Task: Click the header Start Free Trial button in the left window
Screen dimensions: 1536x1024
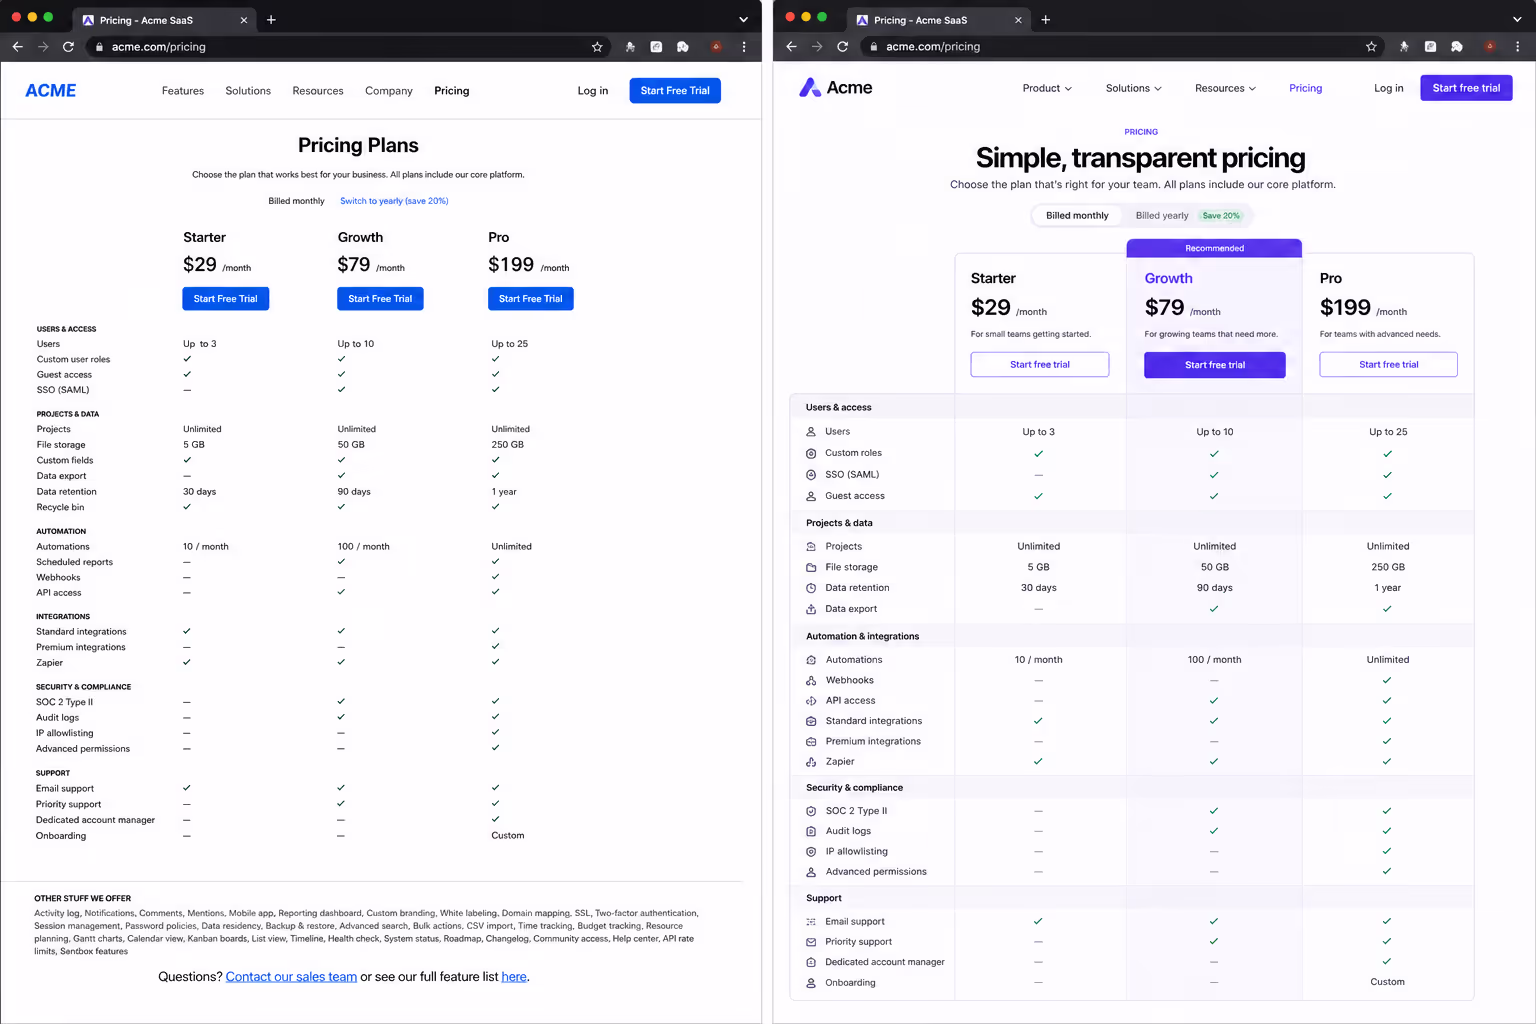Action: coord(675,91)
